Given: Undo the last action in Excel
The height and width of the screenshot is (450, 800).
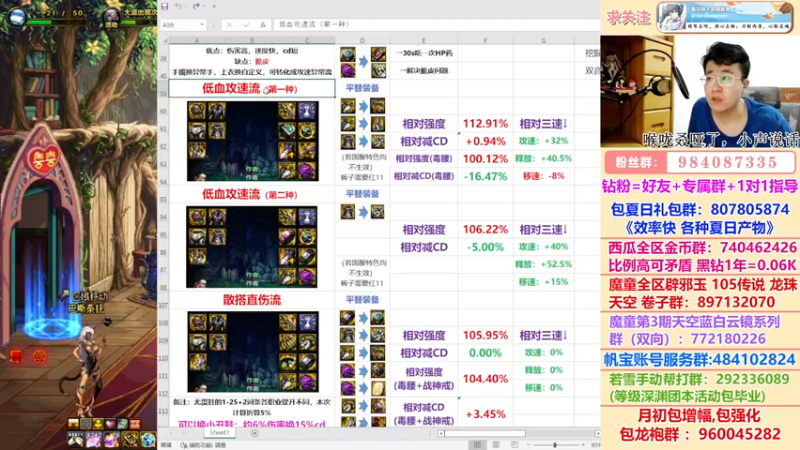Looking at the screenshot, I should [178, 7].
